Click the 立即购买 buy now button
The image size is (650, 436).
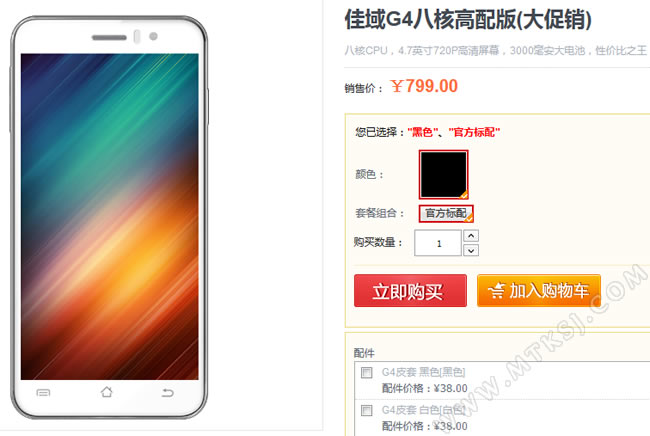pos(410,291)
